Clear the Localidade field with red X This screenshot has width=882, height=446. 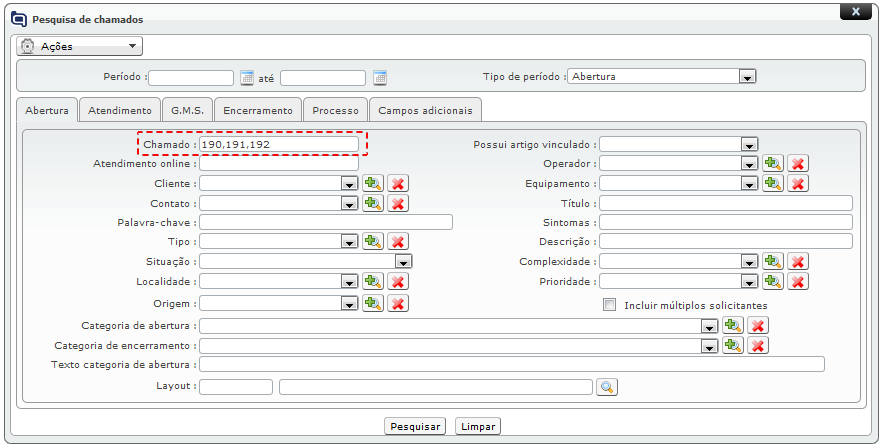click(398, 281)
